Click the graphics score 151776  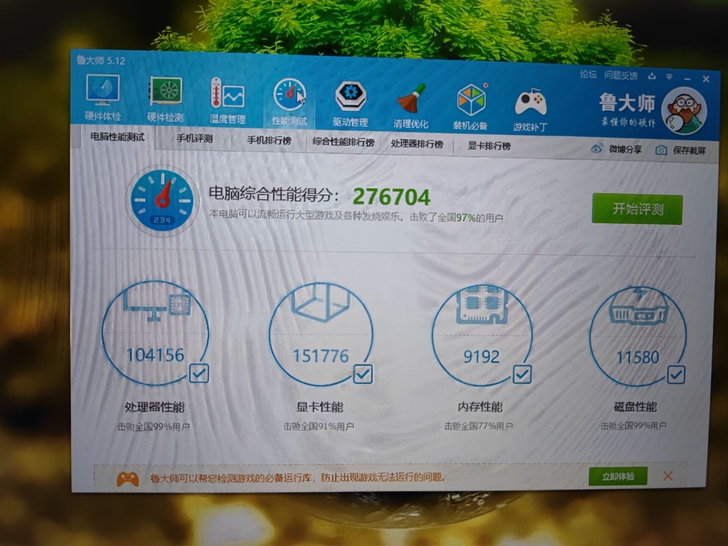click(x=320, y=356)
